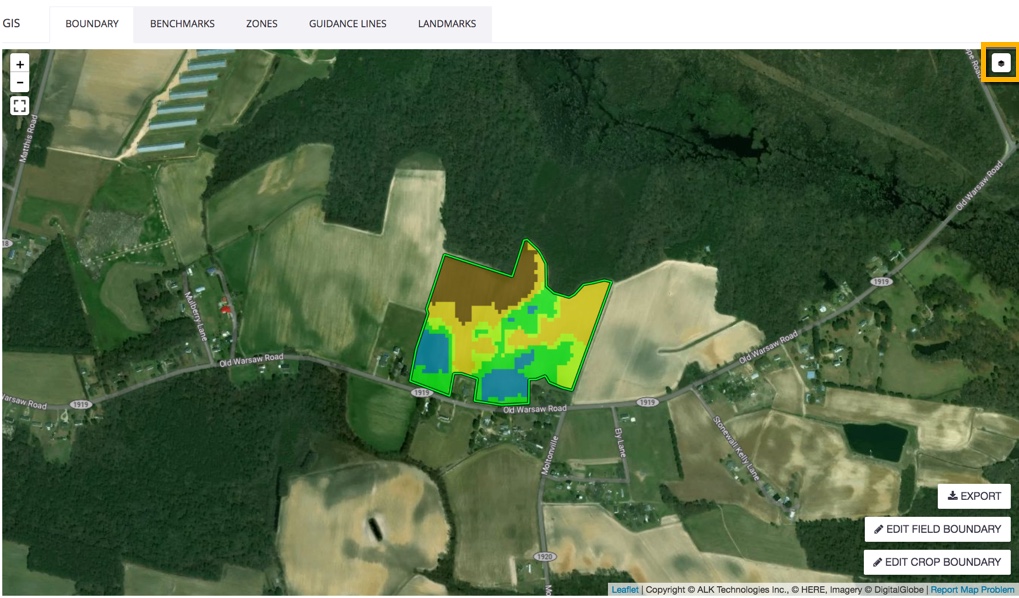Zoom in on the map

(20, 64)
